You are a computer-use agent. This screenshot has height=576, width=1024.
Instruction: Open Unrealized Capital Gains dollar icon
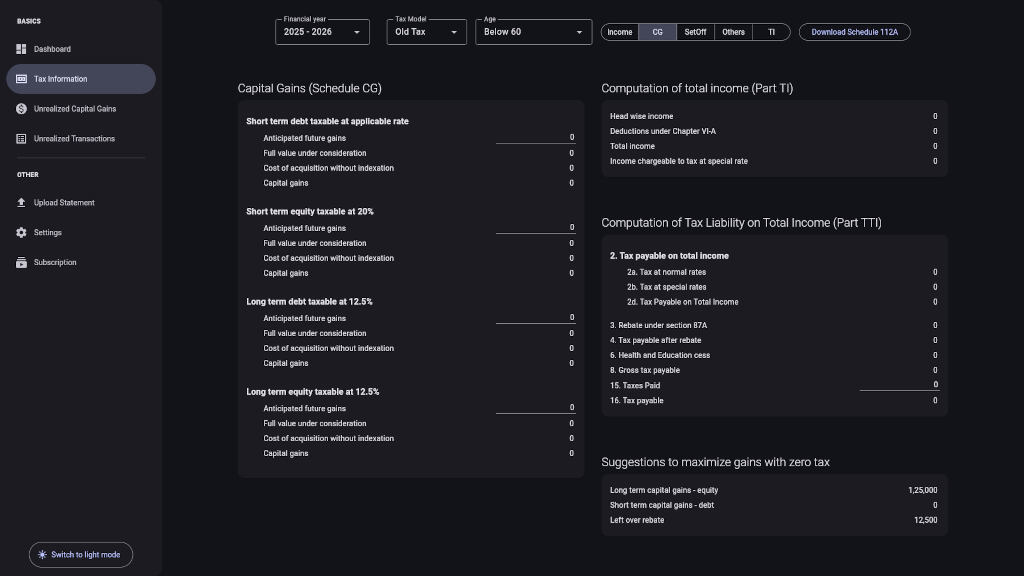(x=22, y=109)
